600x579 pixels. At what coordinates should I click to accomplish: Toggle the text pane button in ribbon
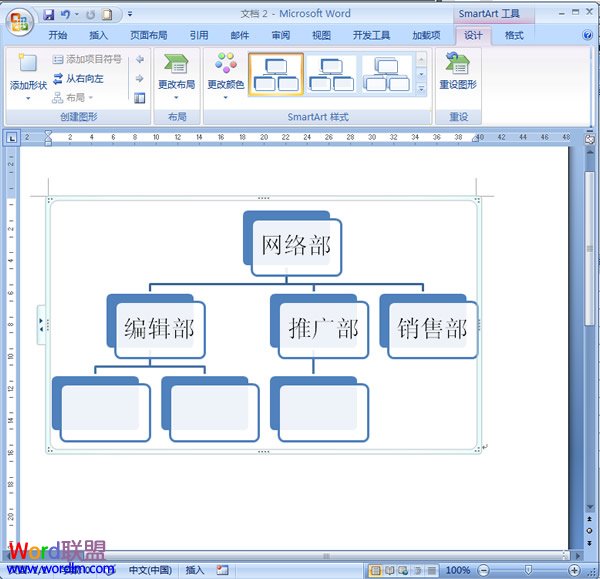[139, 97]
